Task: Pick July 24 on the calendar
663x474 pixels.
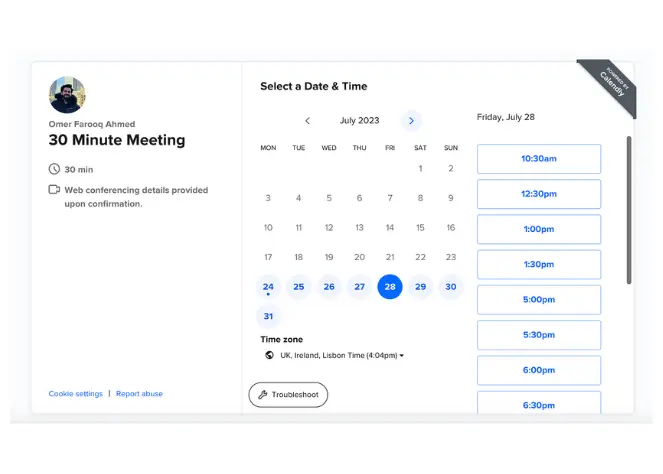Action: point(268,287)
